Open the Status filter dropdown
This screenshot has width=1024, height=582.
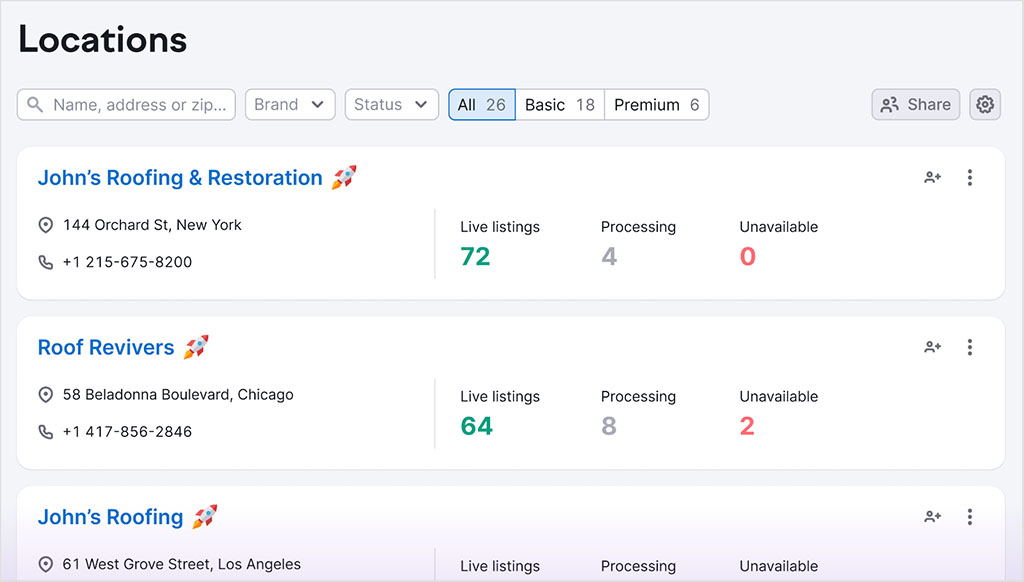tap(391, 104)
